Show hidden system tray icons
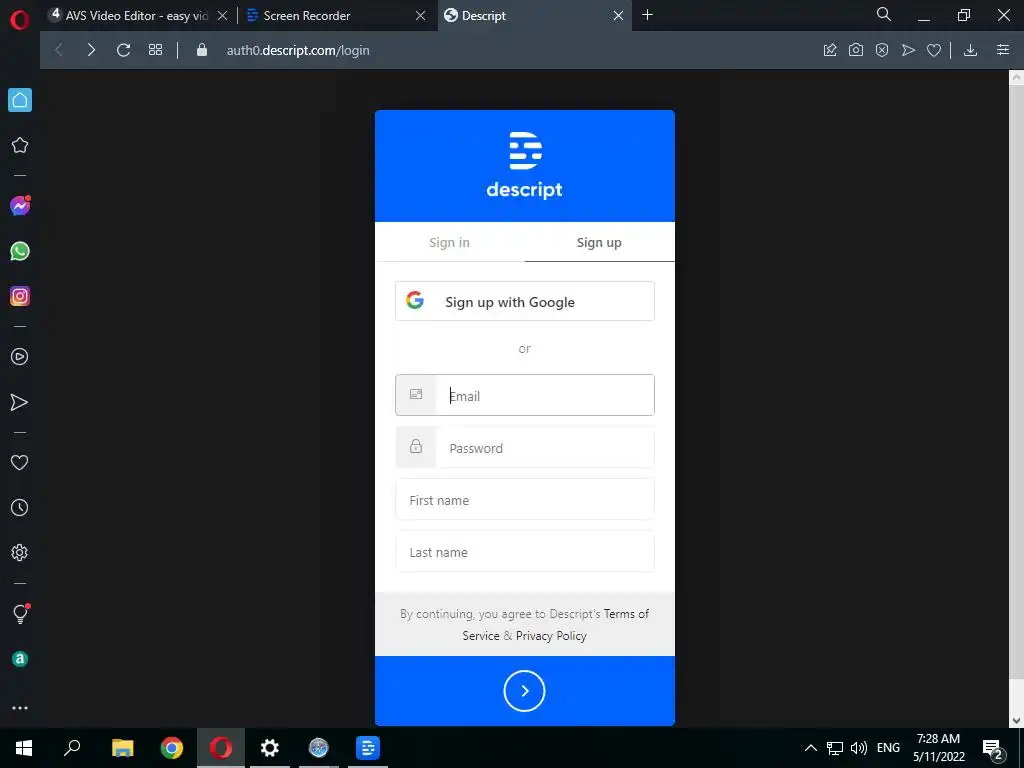The height and width of the screenshot is (768, 1024). coord(810,748)
